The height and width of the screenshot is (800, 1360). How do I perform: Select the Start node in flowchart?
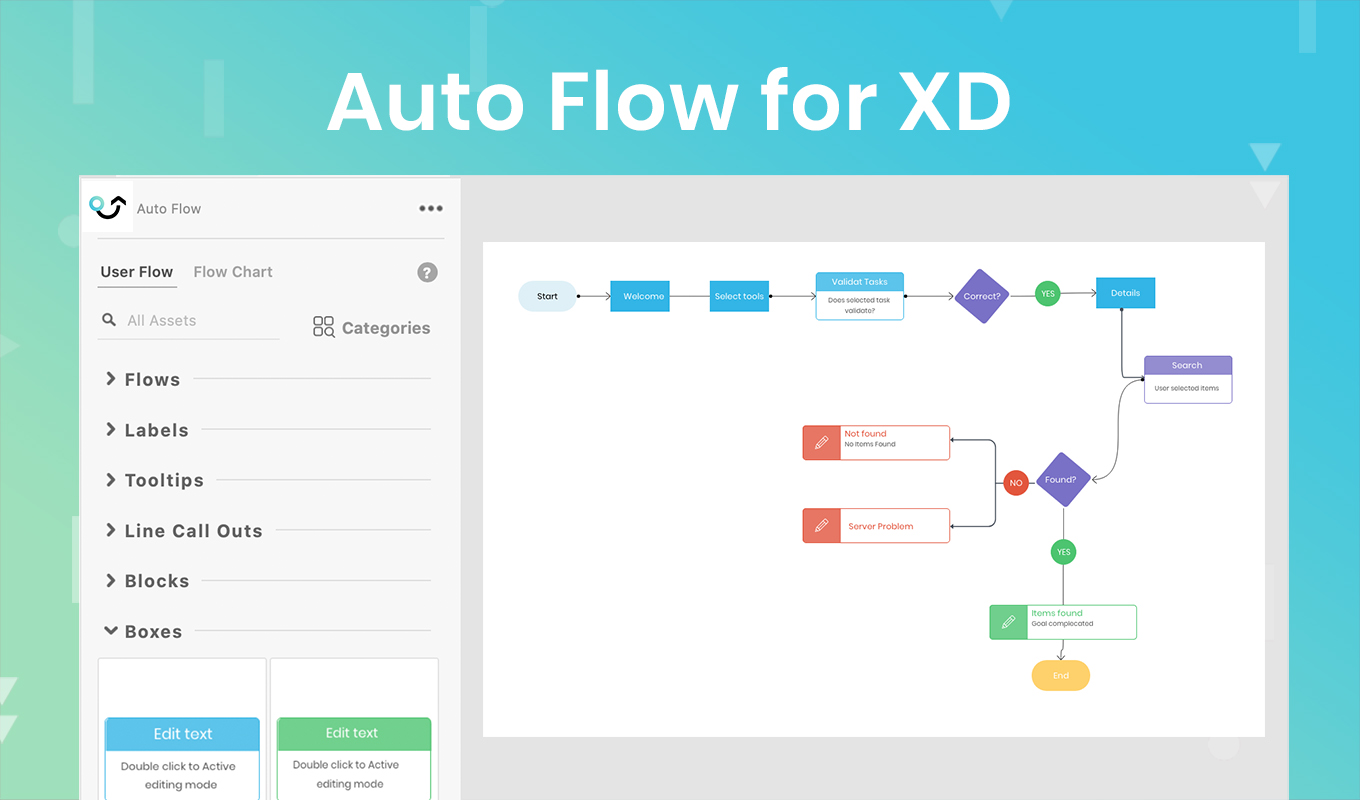[547, 296]
